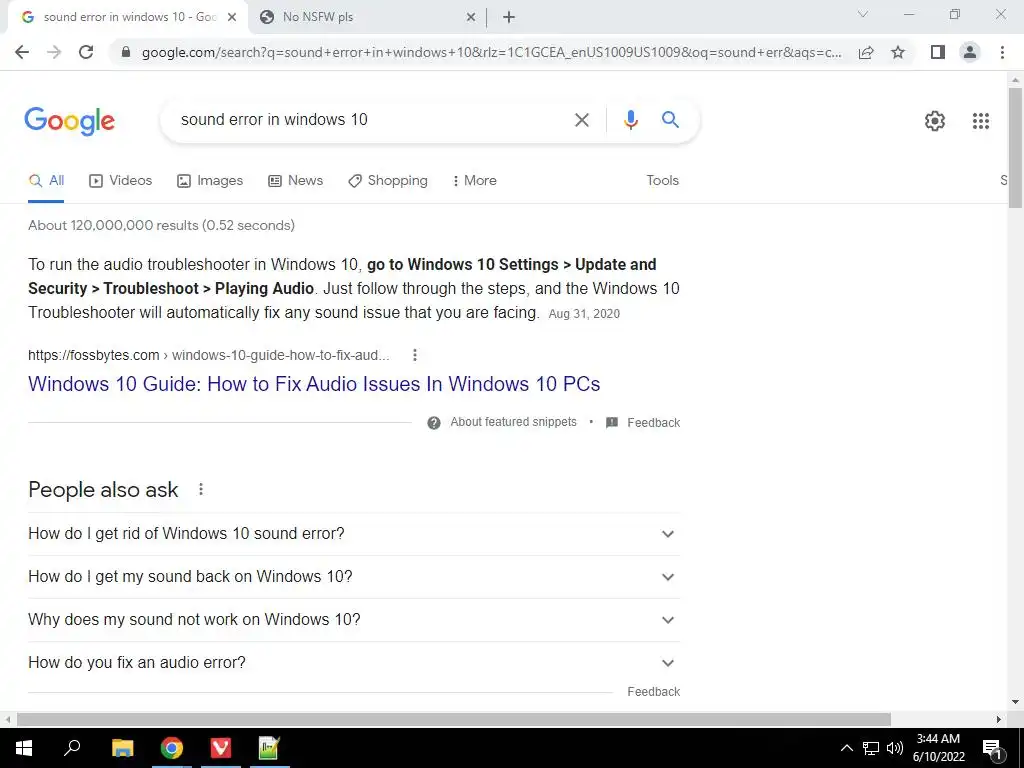Switch to the Videos tab
The height and width of the screenshot is (768, 1024).
tap(120, 181)
